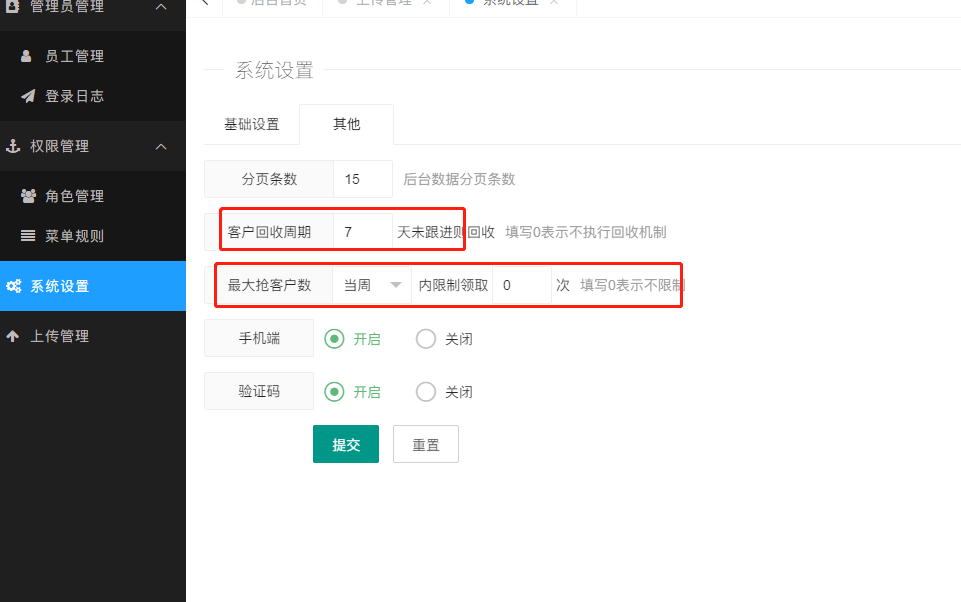Focus the 客户回收周期 days input field
This screenshot has height=602, width=961.
[362, 232]
